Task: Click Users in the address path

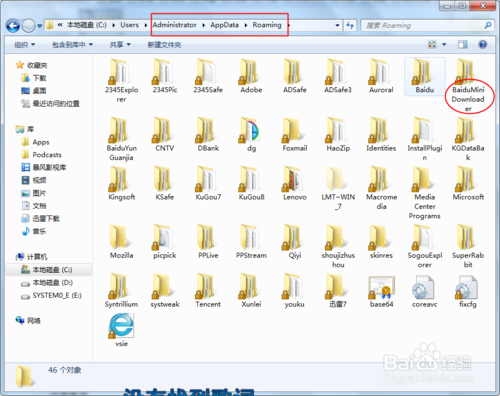Action: click(x=130, y=25)
